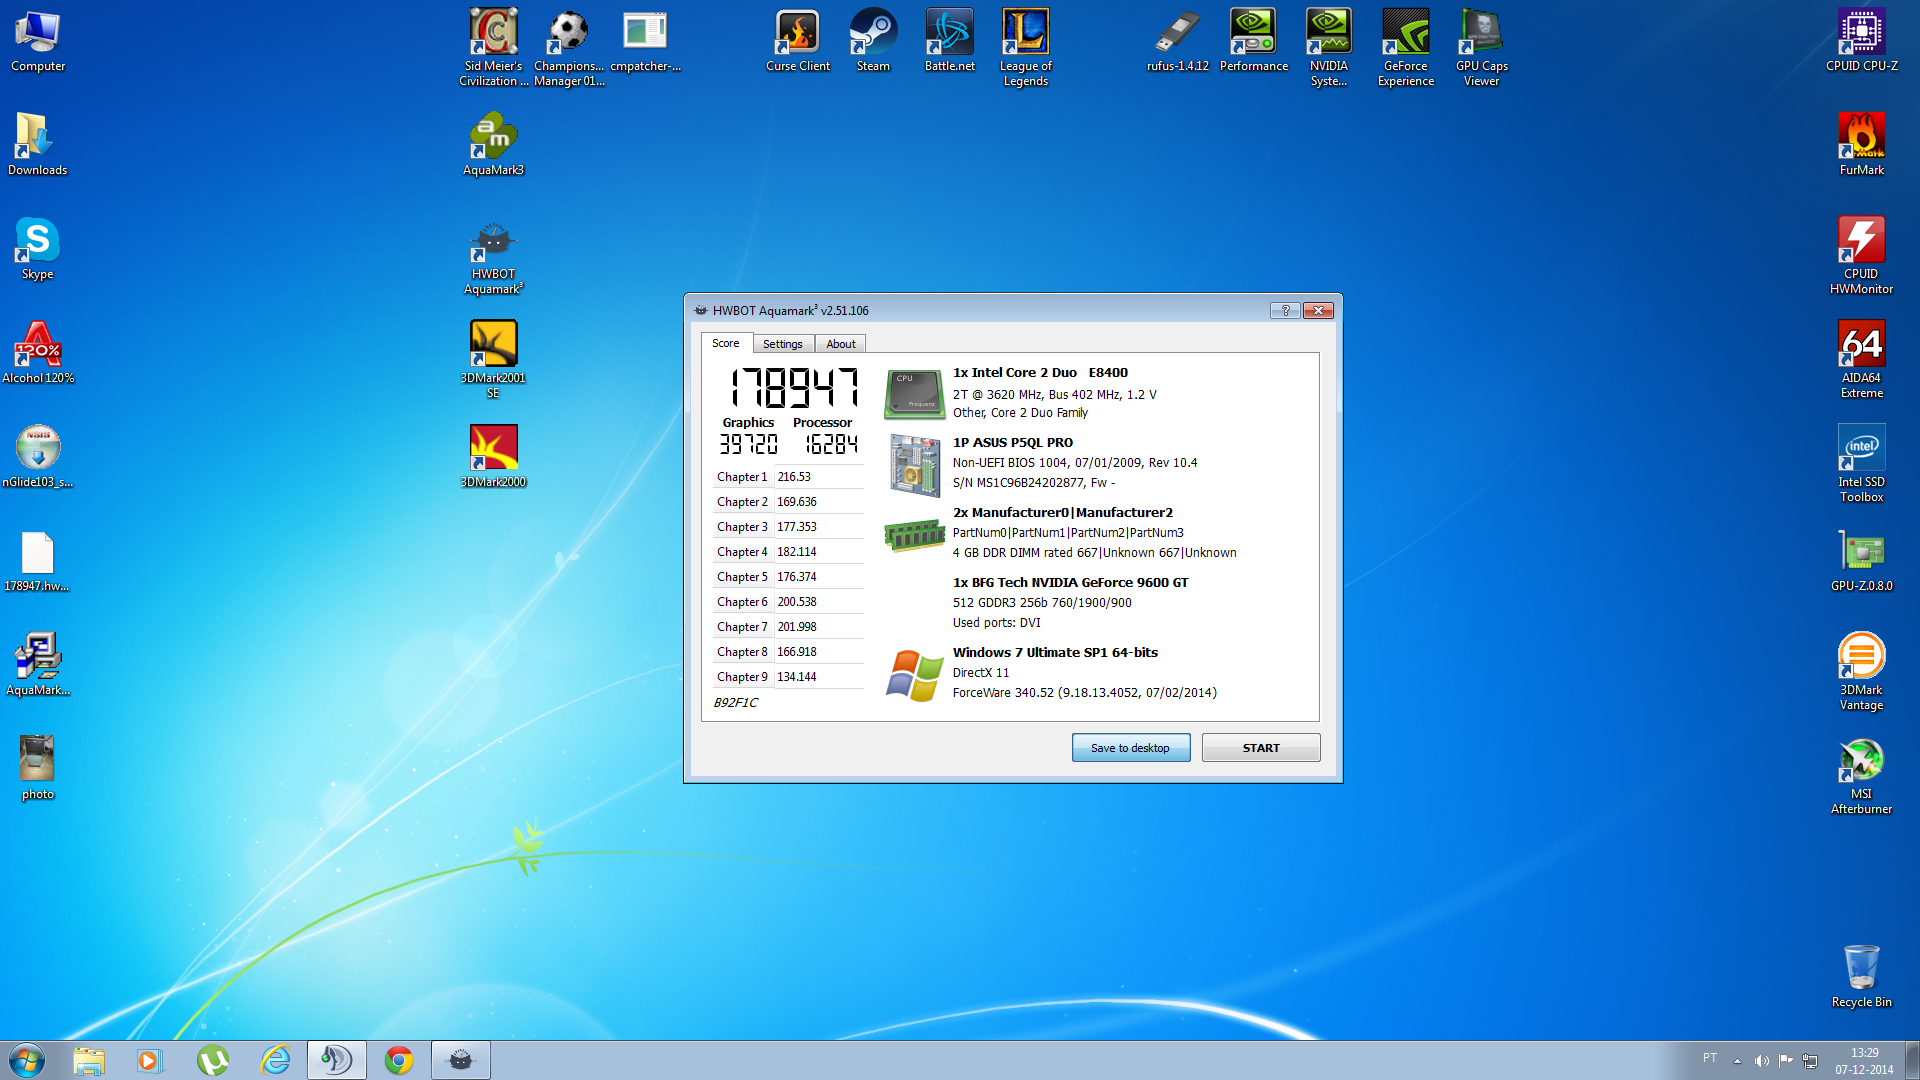1920x1080 pixels.
Task: Launch FurMark from desktop
Action: (x=1861, y=145)
